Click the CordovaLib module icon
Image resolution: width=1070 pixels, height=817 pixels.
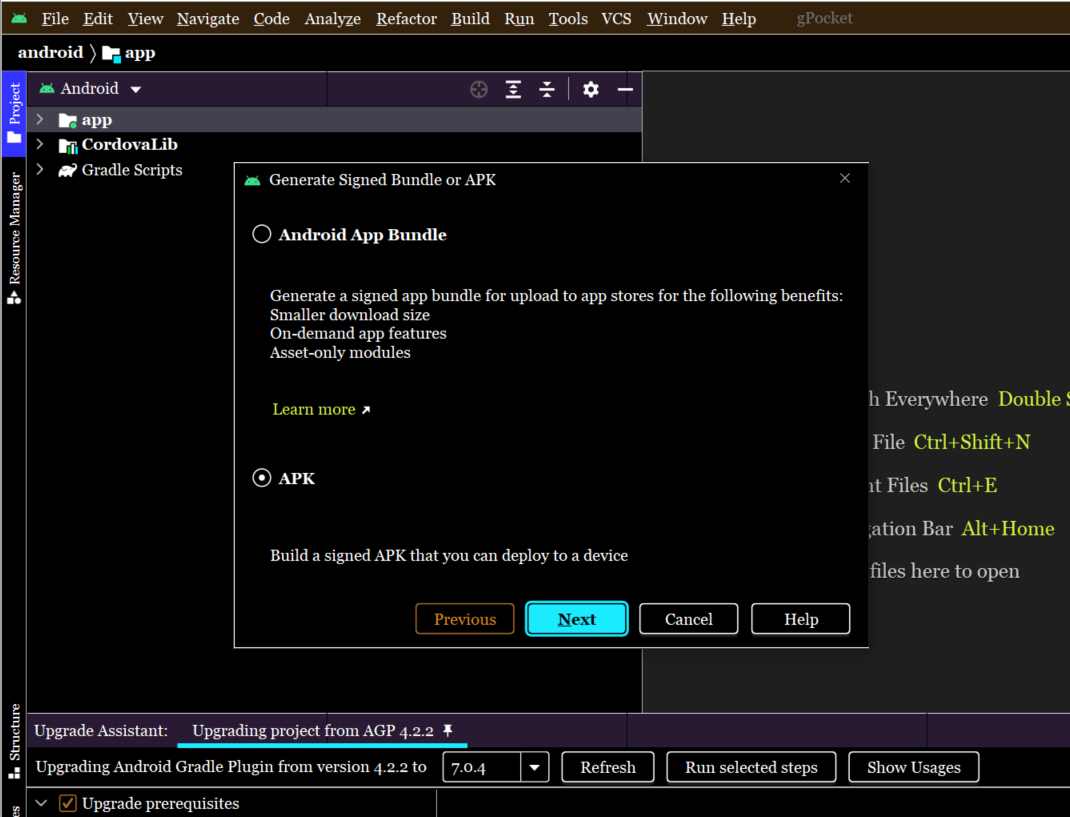tap(68, 145)
